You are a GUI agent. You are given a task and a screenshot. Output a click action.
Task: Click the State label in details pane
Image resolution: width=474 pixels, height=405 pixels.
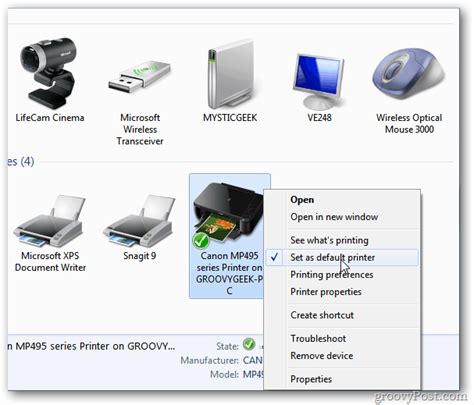coord(227,346)
